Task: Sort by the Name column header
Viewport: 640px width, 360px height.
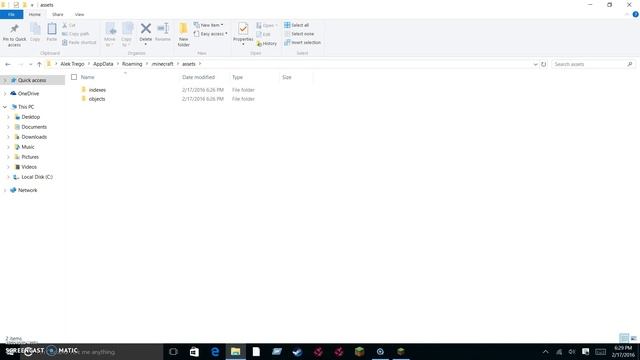Action: click(x=87, y=77)
